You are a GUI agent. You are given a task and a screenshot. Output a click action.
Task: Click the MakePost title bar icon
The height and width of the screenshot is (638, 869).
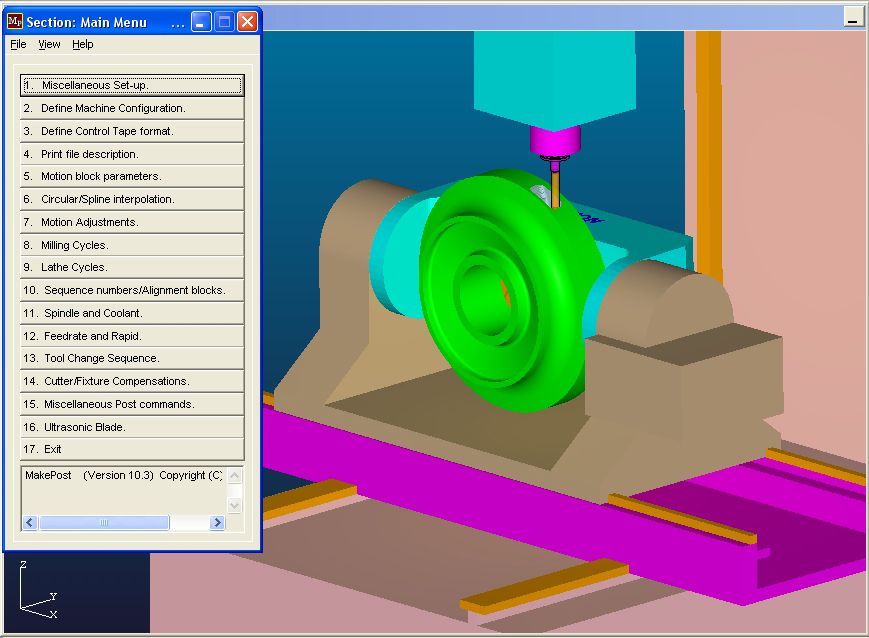pyautogui.click(x=15, y=22)
